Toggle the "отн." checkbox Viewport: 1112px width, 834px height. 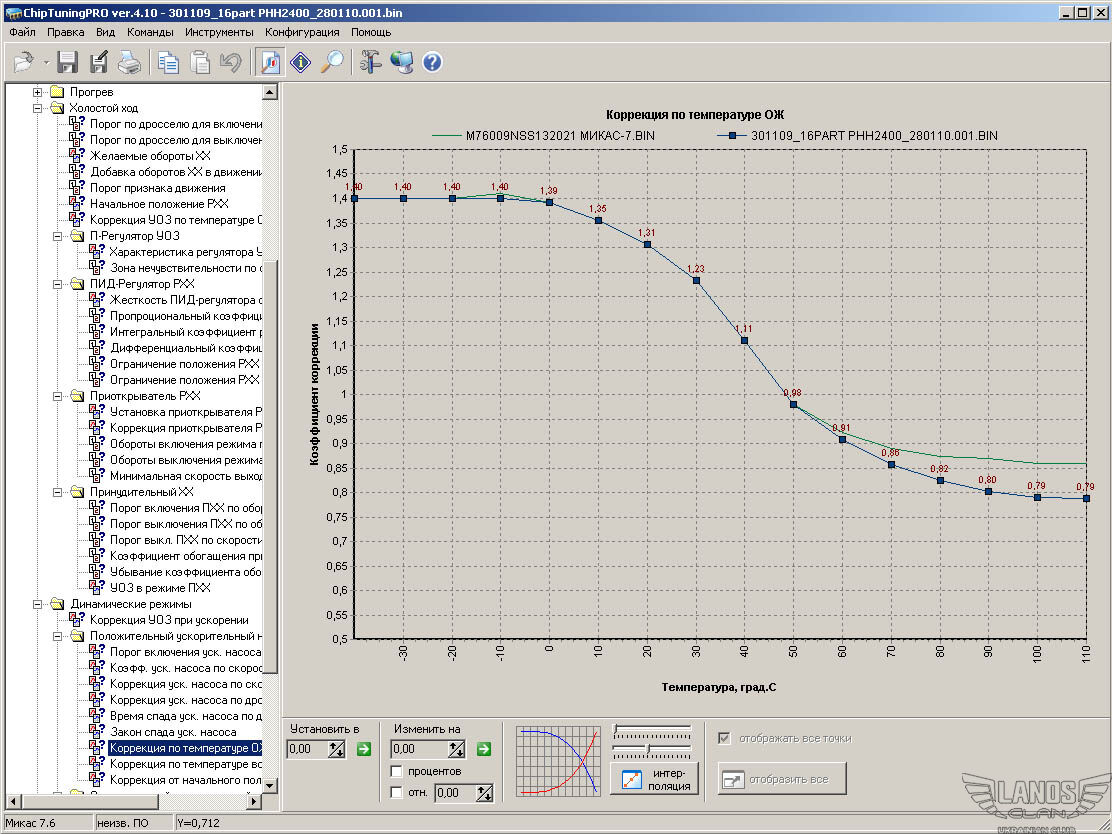397,793
